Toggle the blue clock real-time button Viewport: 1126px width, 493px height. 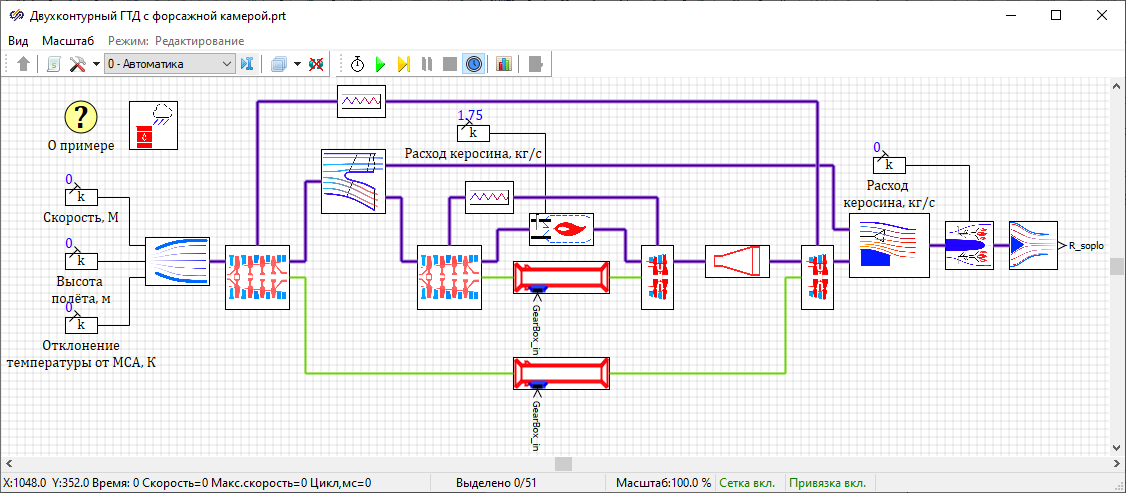[x=474, y=64]
